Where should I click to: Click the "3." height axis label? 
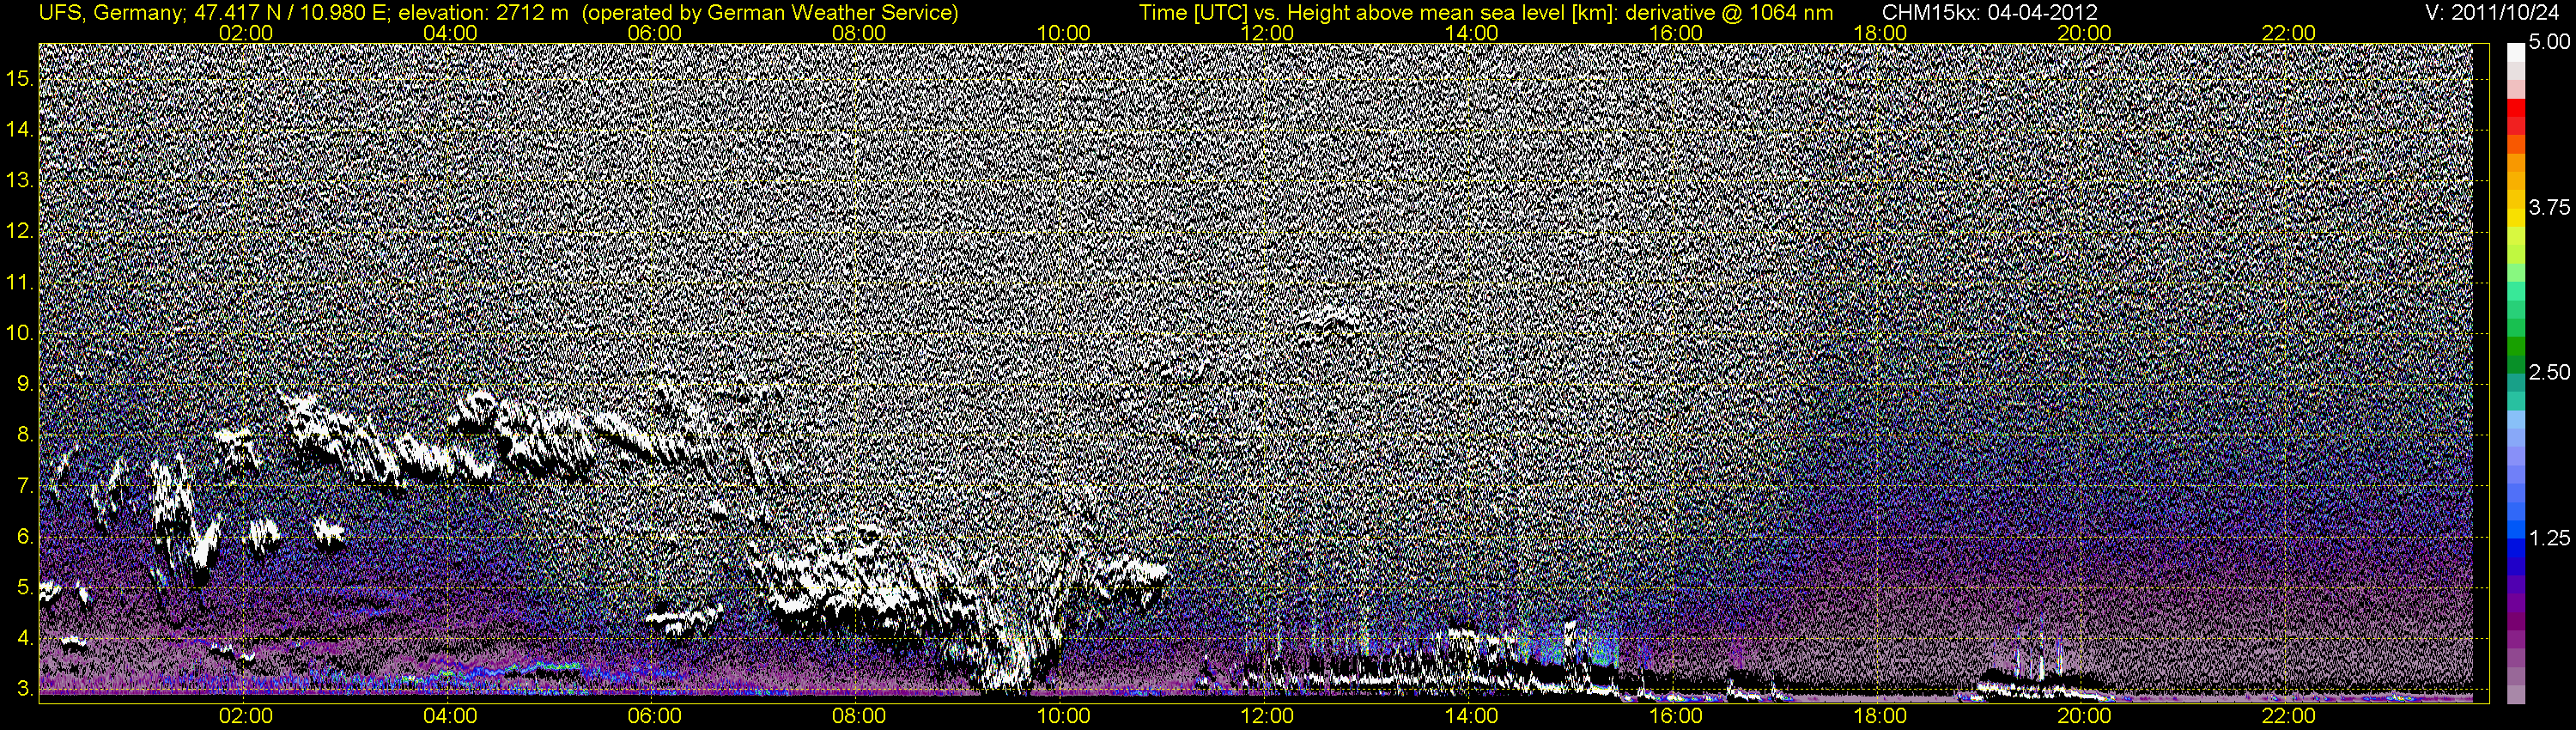(26, 690)
